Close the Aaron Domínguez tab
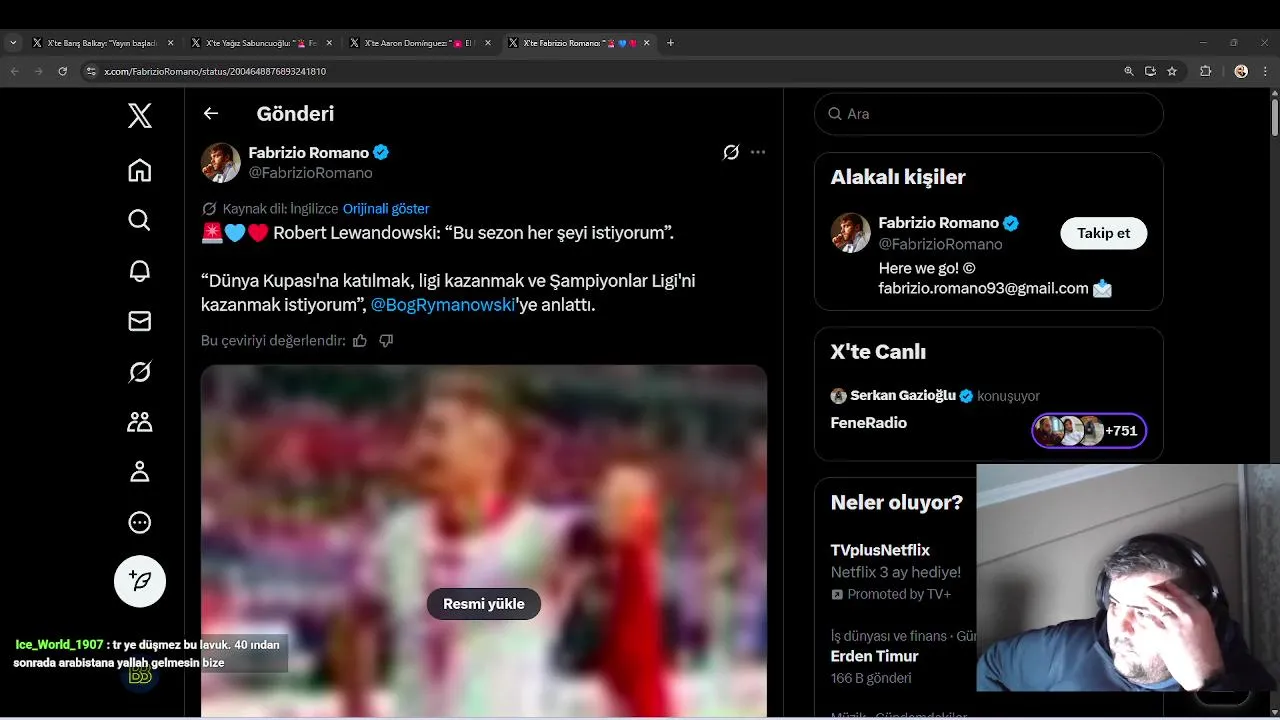 (488, 43)
